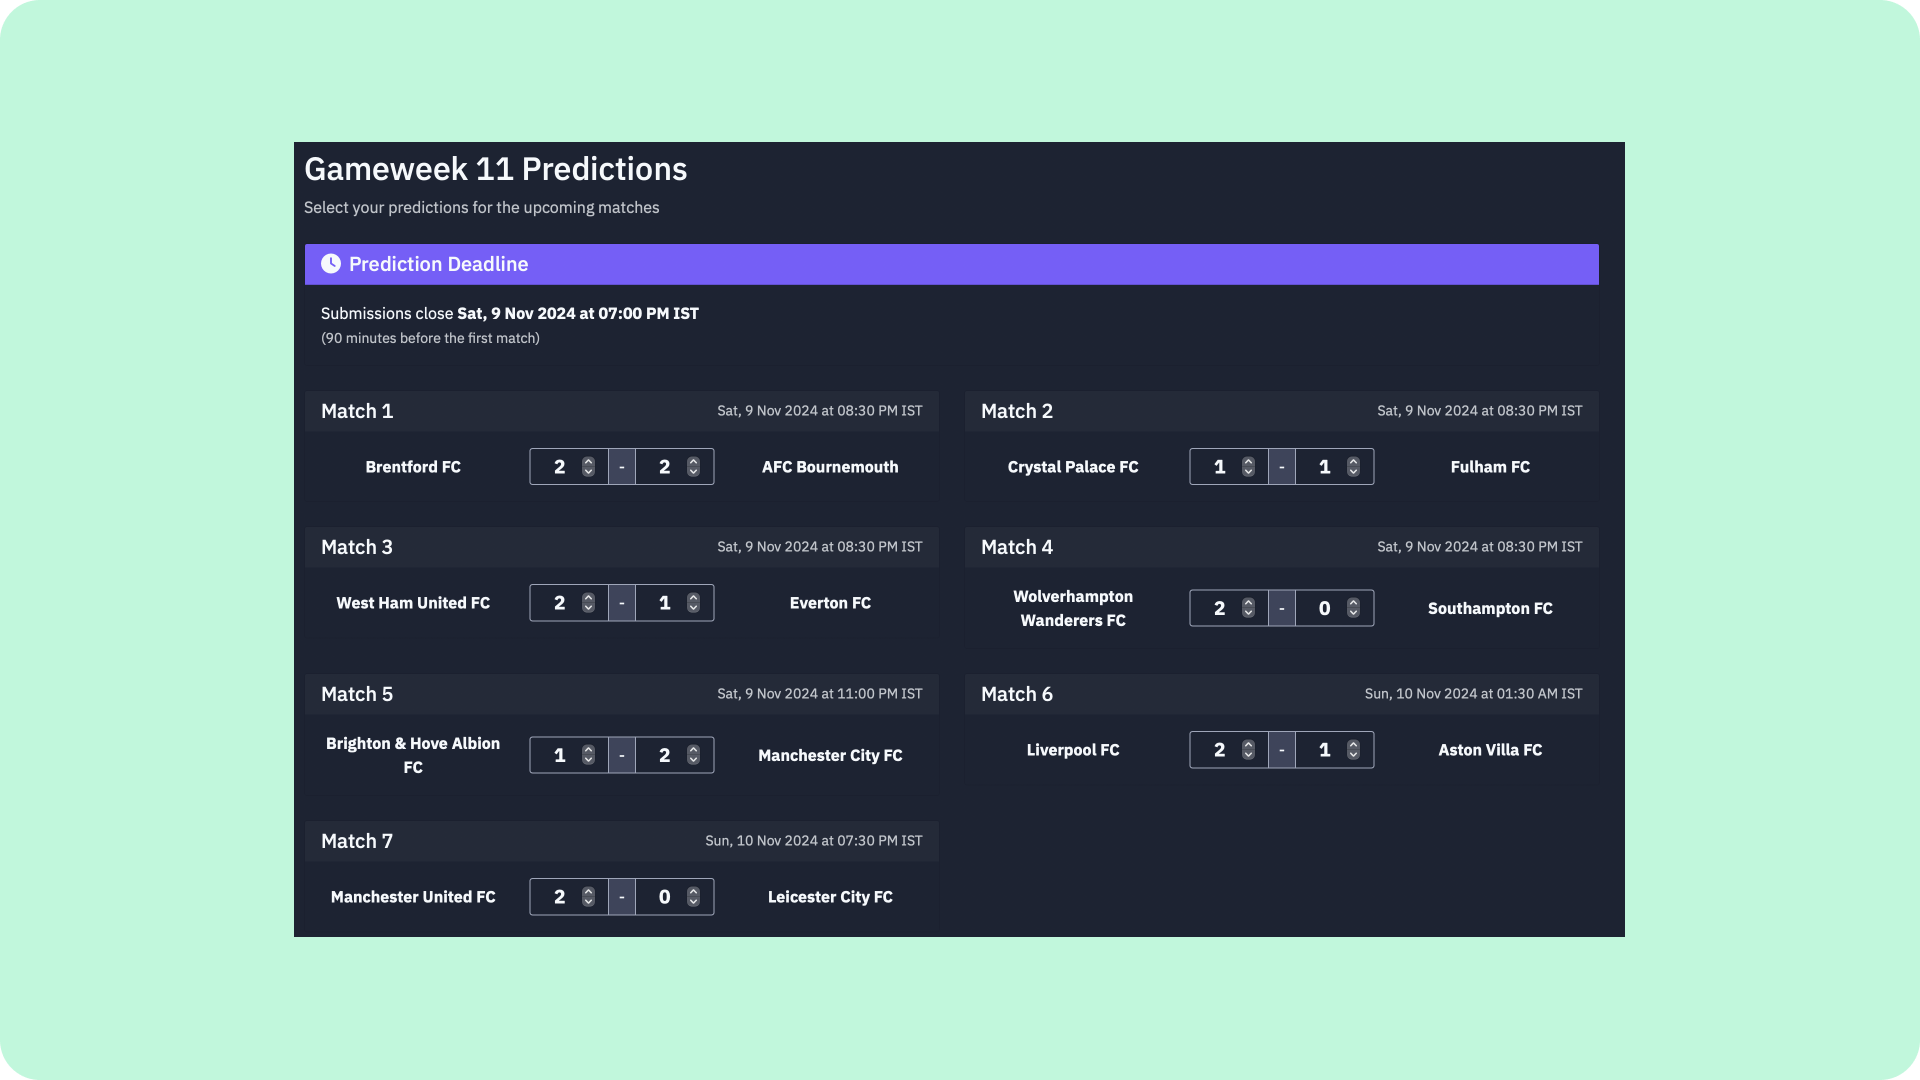This screenshot has width=1920, height=1080.
Task: Click the Match 2 heading
Action: pyautogui.click(x=1017, y=411)
